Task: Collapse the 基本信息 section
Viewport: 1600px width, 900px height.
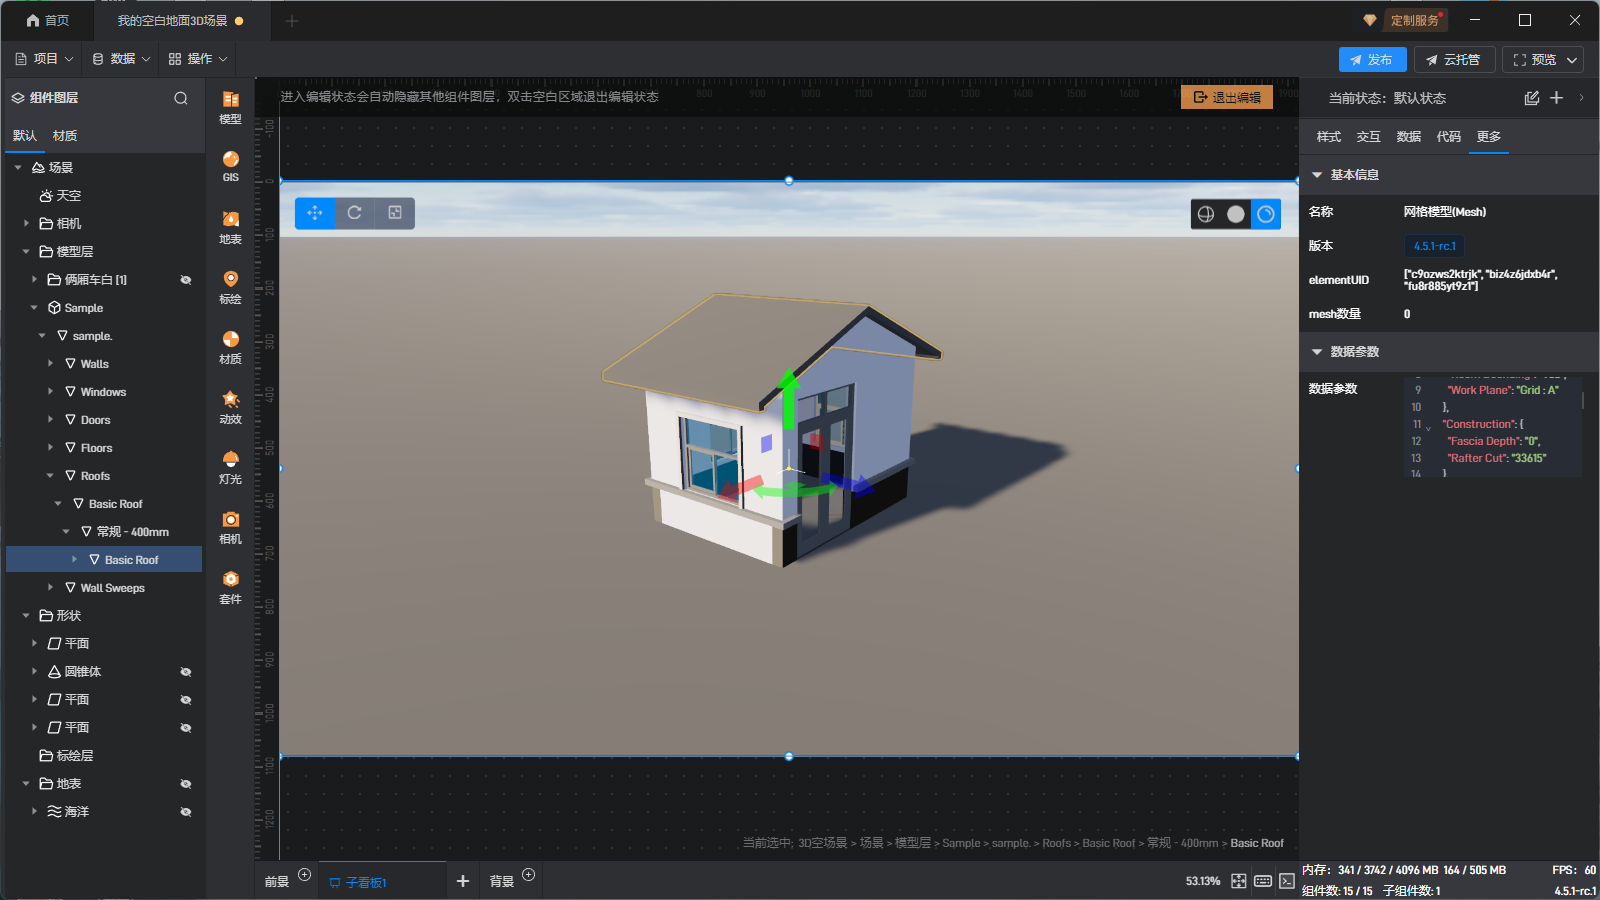Action: pyautogui.click(x=1317, y=175)
